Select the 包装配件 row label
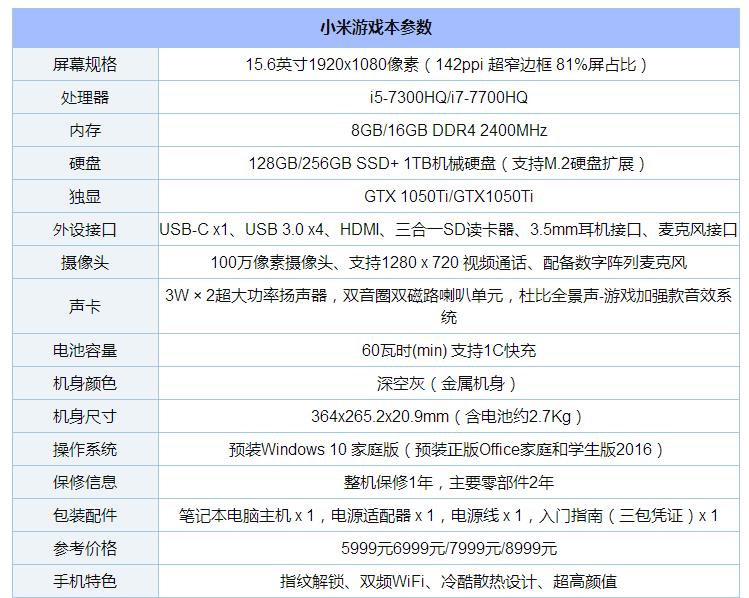This screenshot has height=598, width=749. tap(85, 515)
